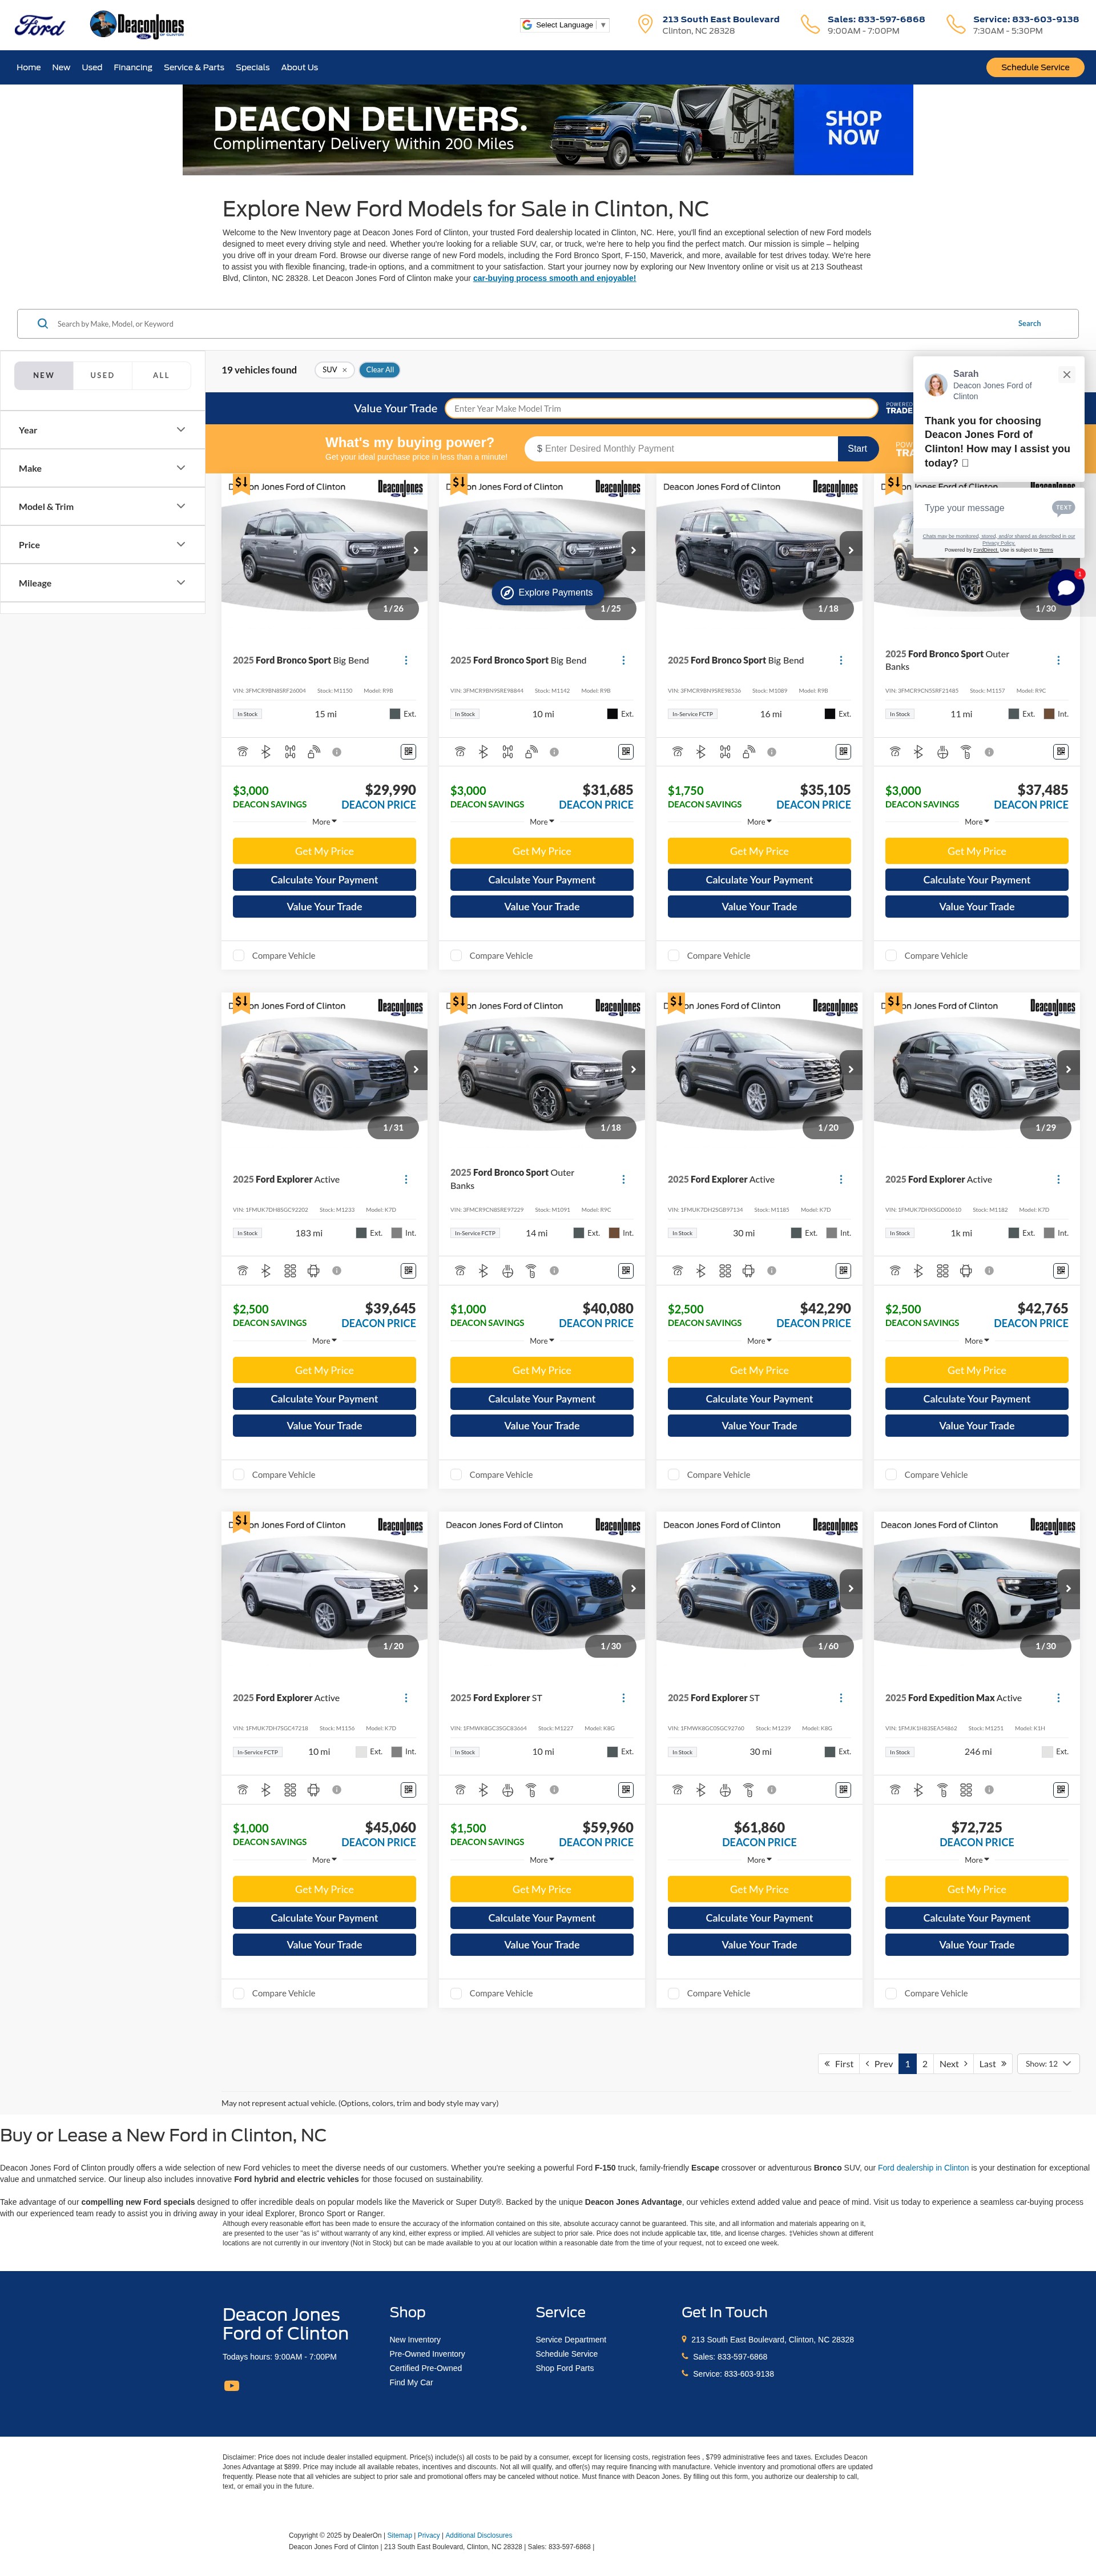Screen dimensions: 1096x2576
Task: Click the Start buying power button
Action: [x=858, y=449]
